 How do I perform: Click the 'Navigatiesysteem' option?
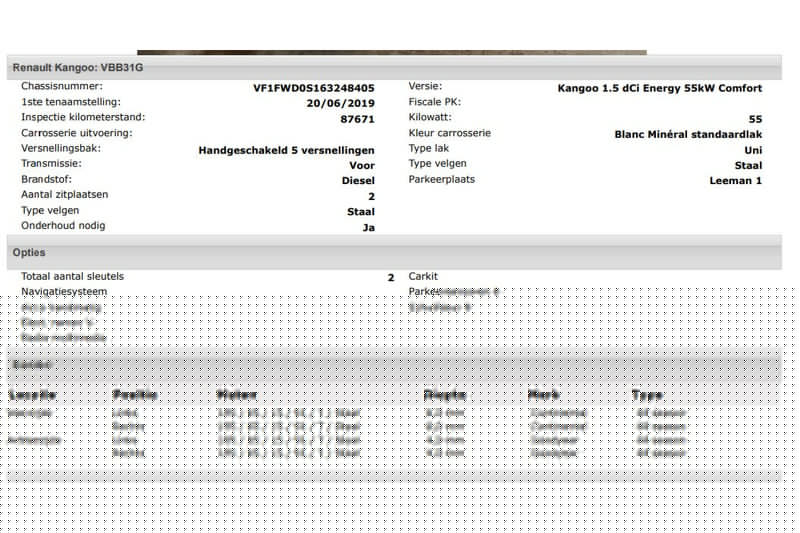coord(64,292)
